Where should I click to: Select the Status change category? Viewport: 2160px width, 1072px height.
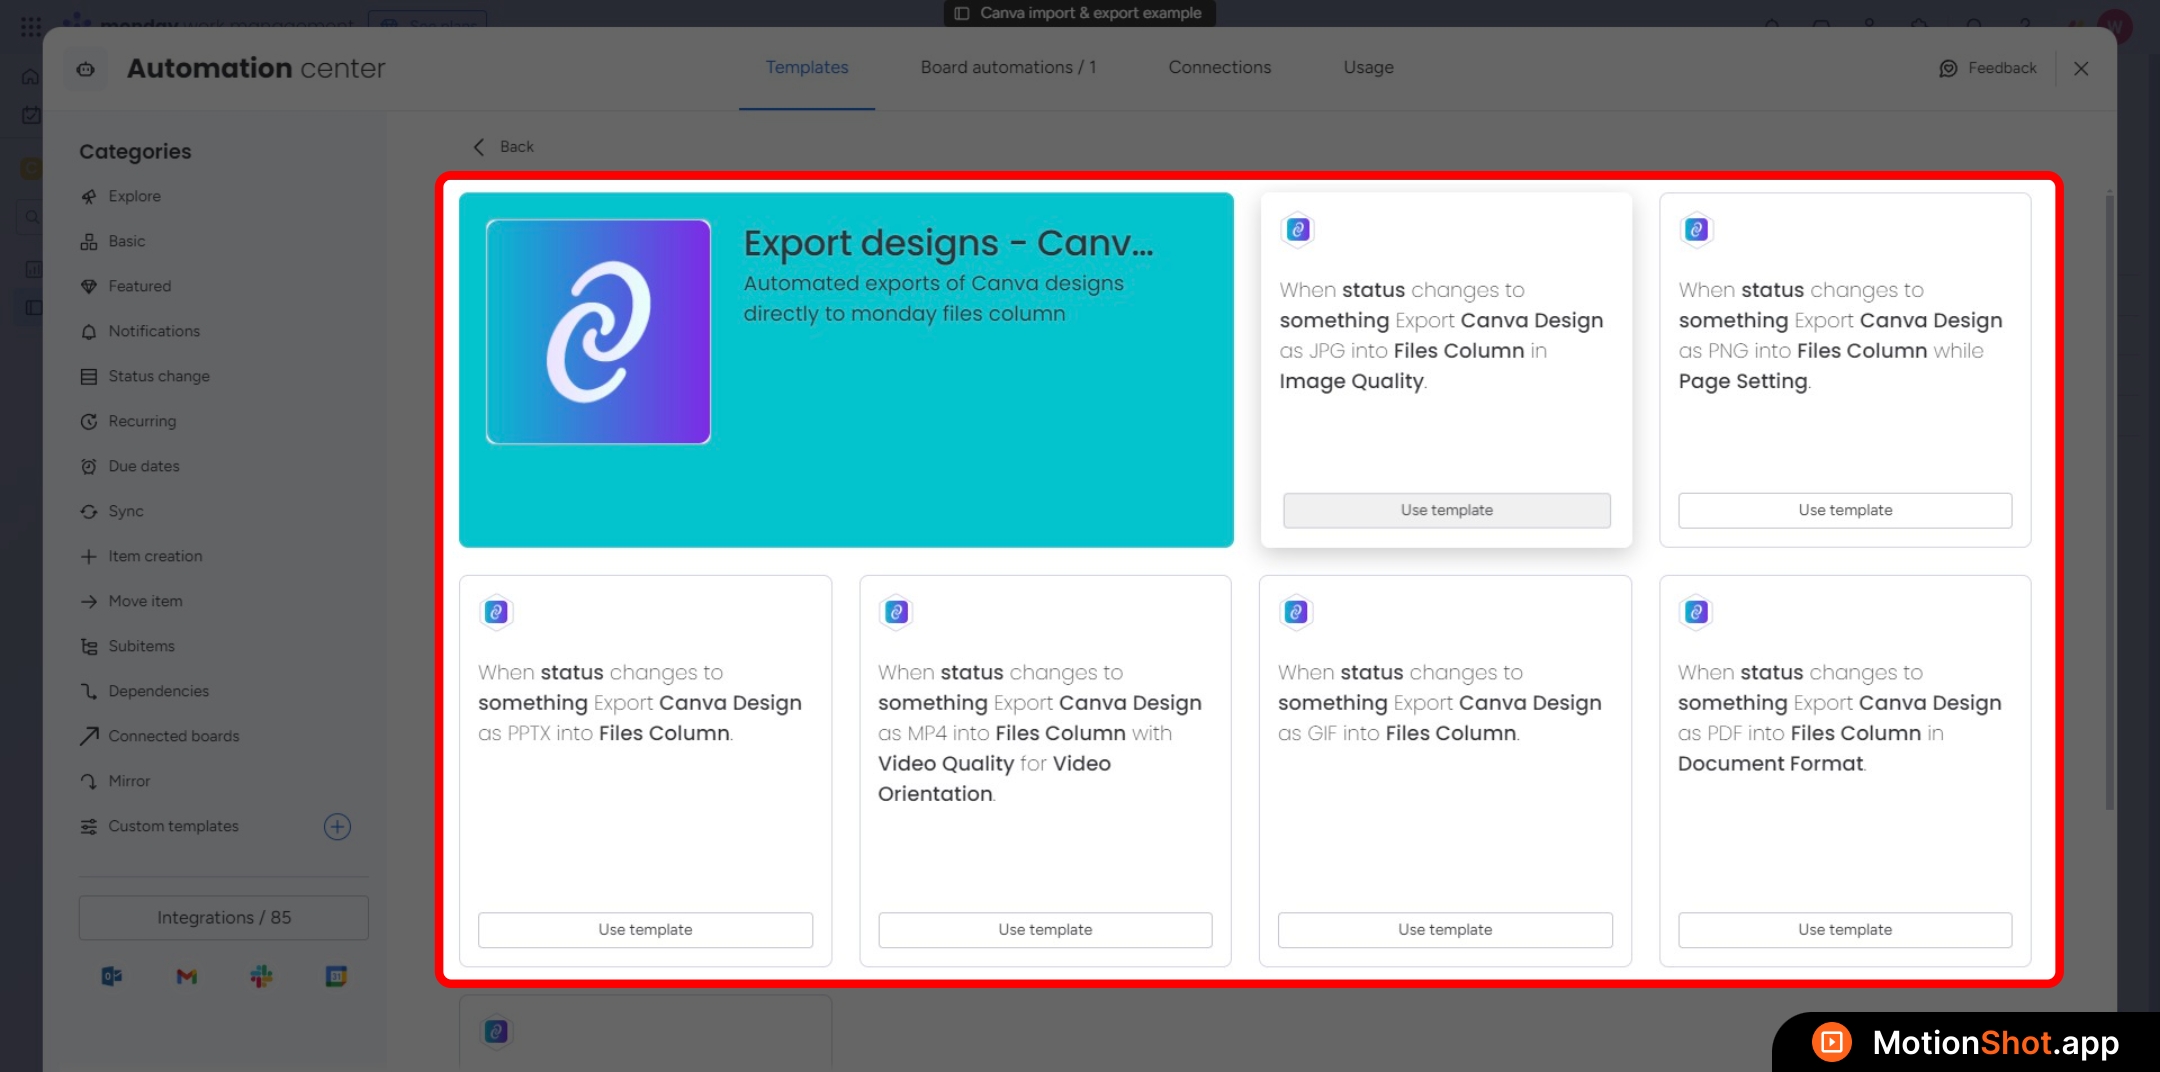(158, 376)
